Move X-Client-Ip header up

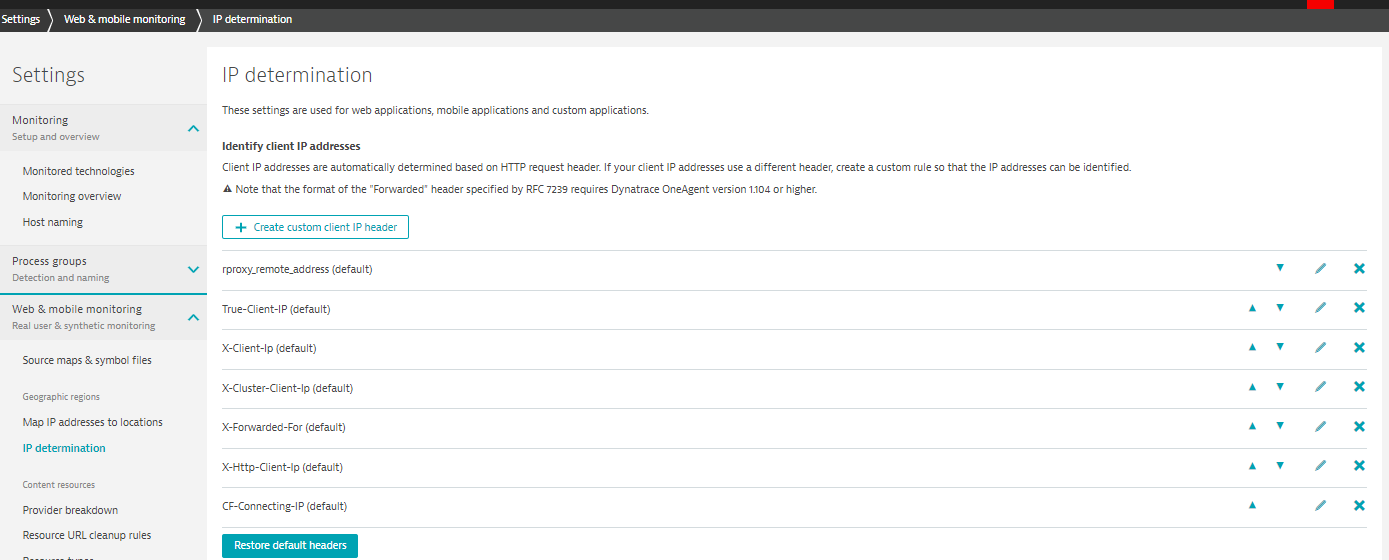click(1252, 348)
